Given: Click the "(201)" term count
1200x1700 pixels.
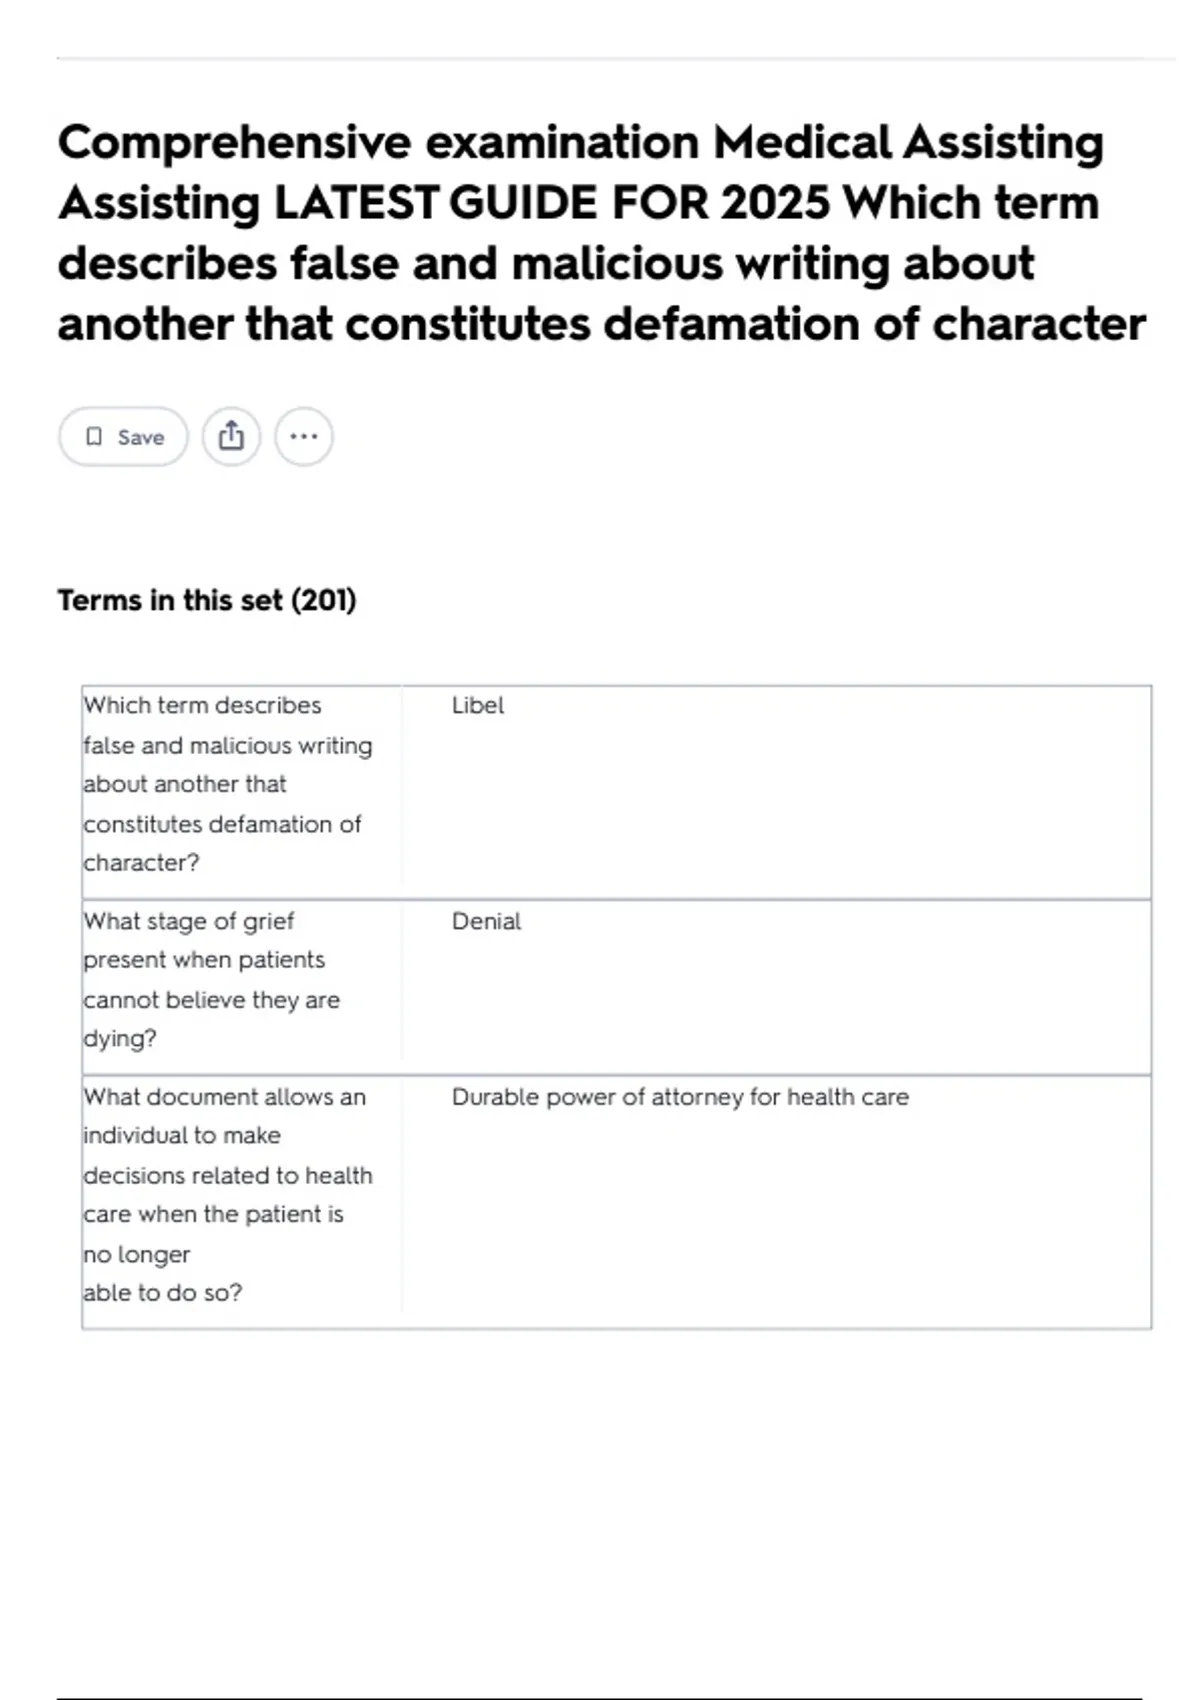Looking at the screenshot, I should point(323,600).
